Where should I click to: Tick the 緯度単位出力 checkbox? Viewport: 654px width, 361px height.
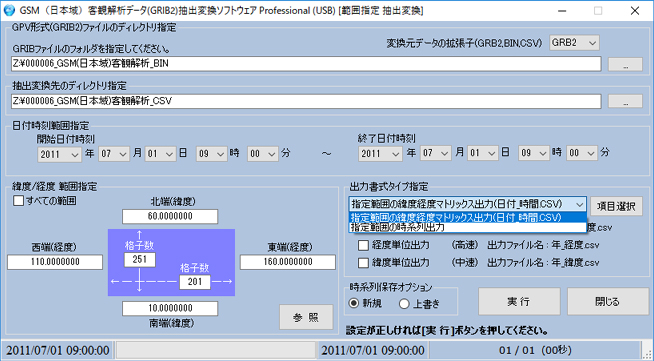click(x=363, y=263)
